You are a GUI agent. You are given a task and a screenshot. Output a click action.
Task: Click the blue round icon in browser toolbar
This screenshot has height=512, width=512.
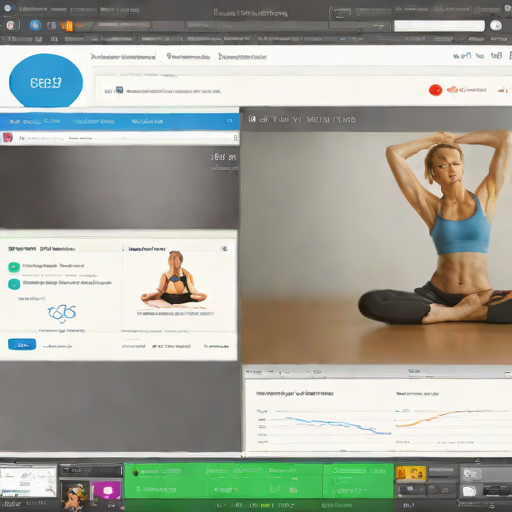tap(35, 25)
